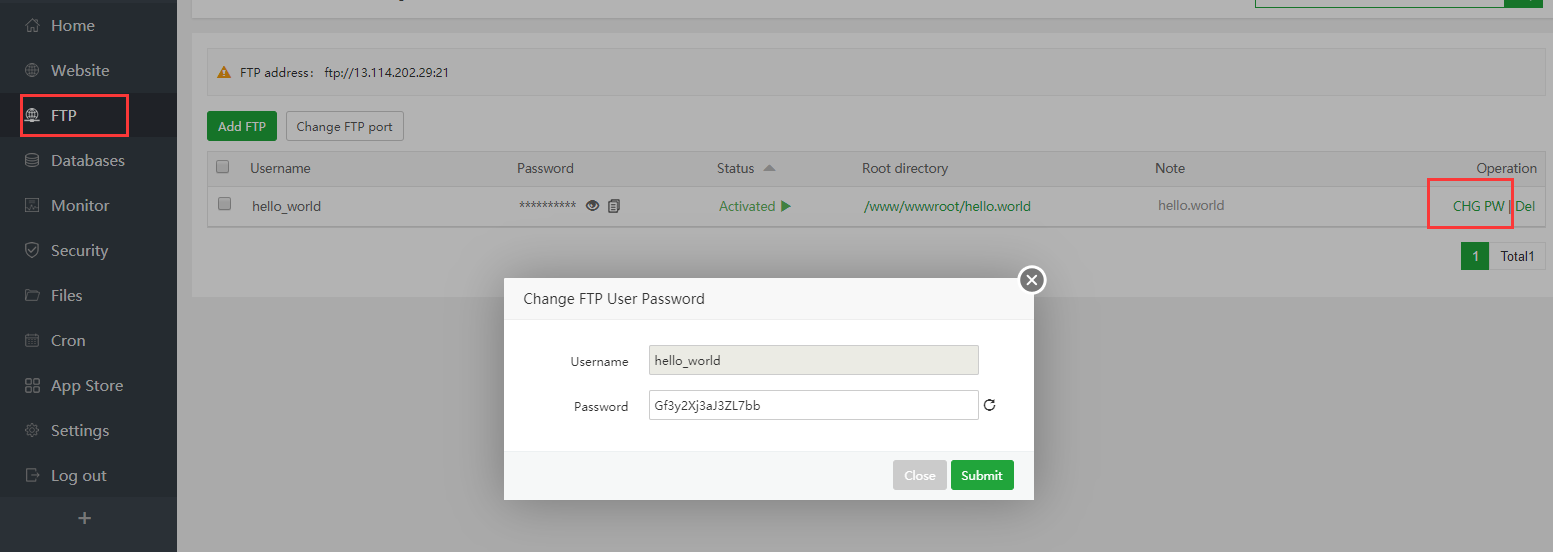The image size is (1553, 552).
Task: Click the App Store grid icon
Action: pyautogui.click(x=32, y=386)
